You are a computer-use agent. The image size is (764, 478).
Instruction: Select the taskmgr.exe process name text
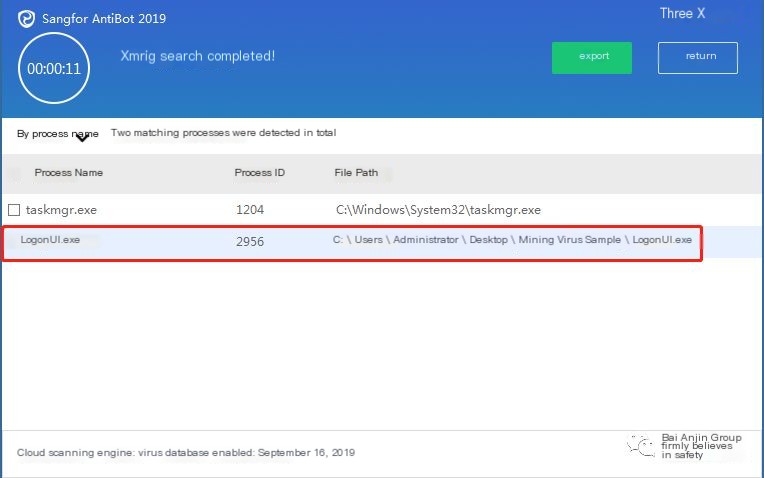[x=61, y=210]
